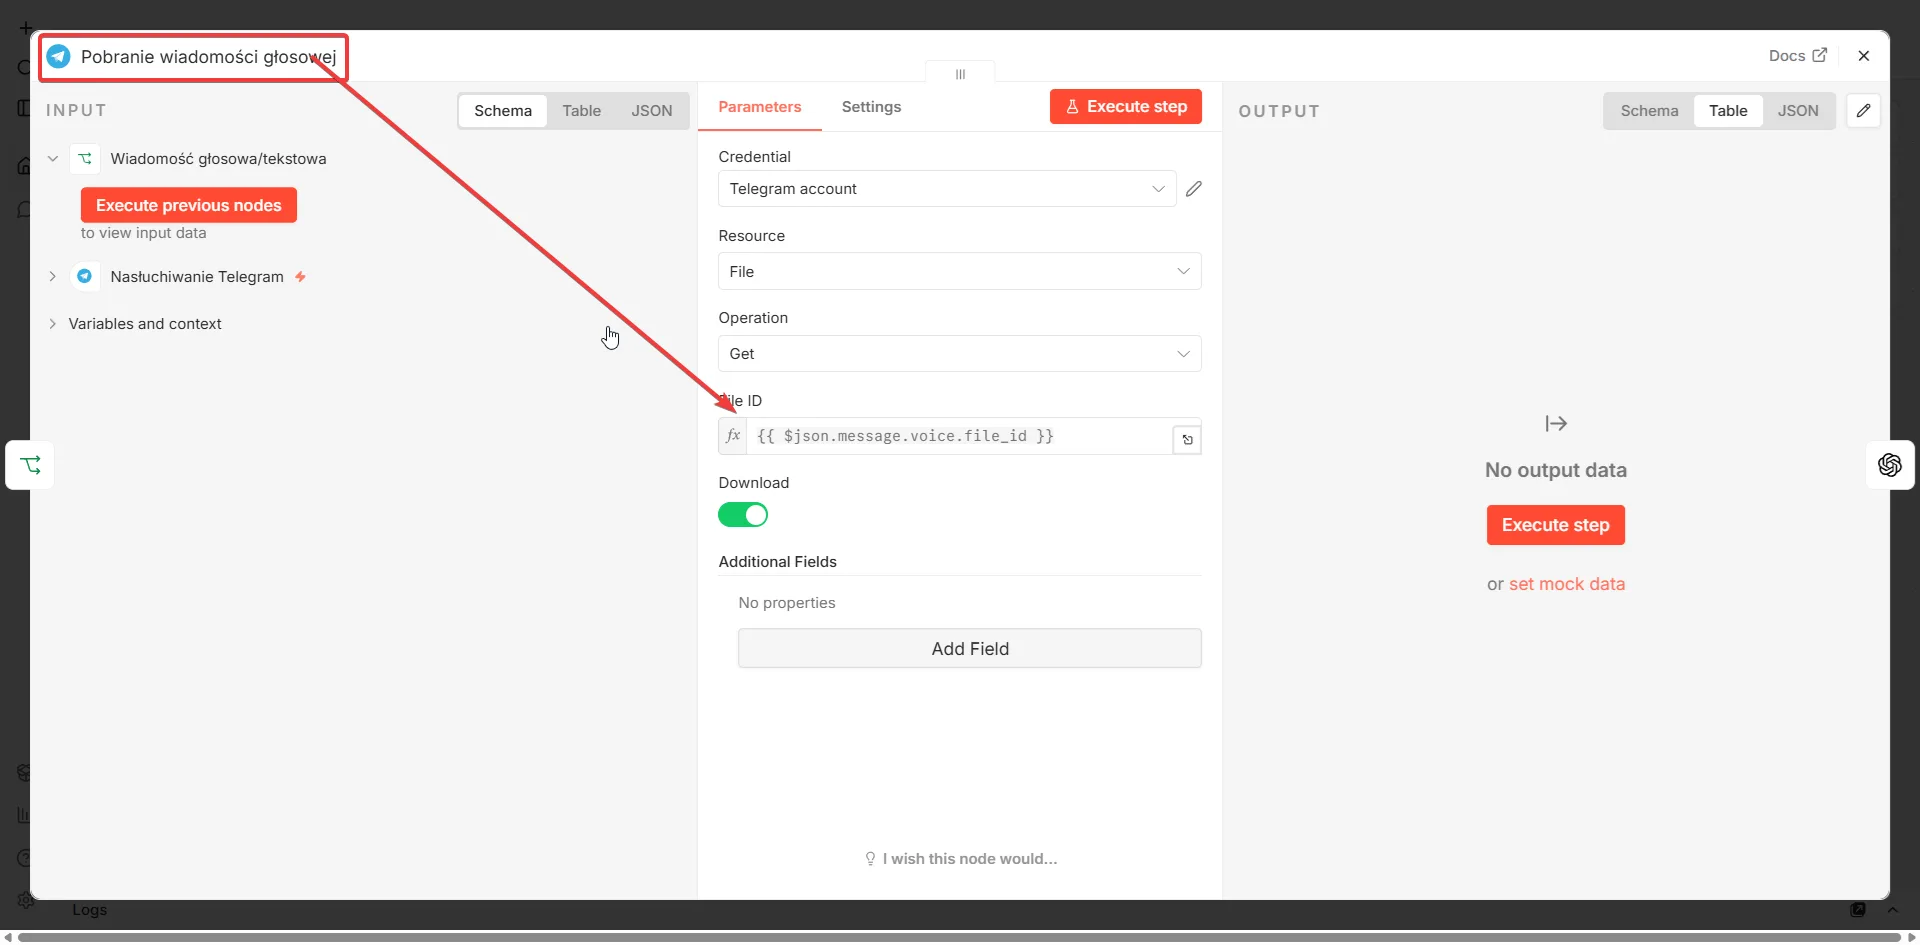
Task: Switch output view to Schema
Action: (1649, 111)
